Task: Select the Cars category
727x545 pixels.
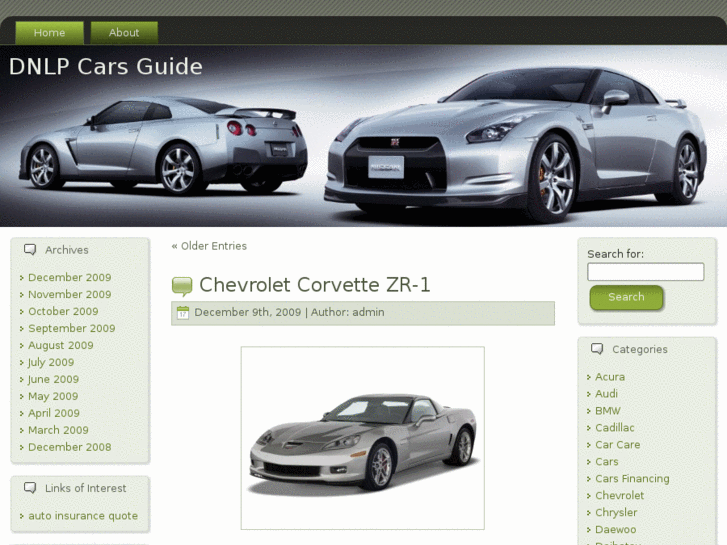Action: [607, 462]
